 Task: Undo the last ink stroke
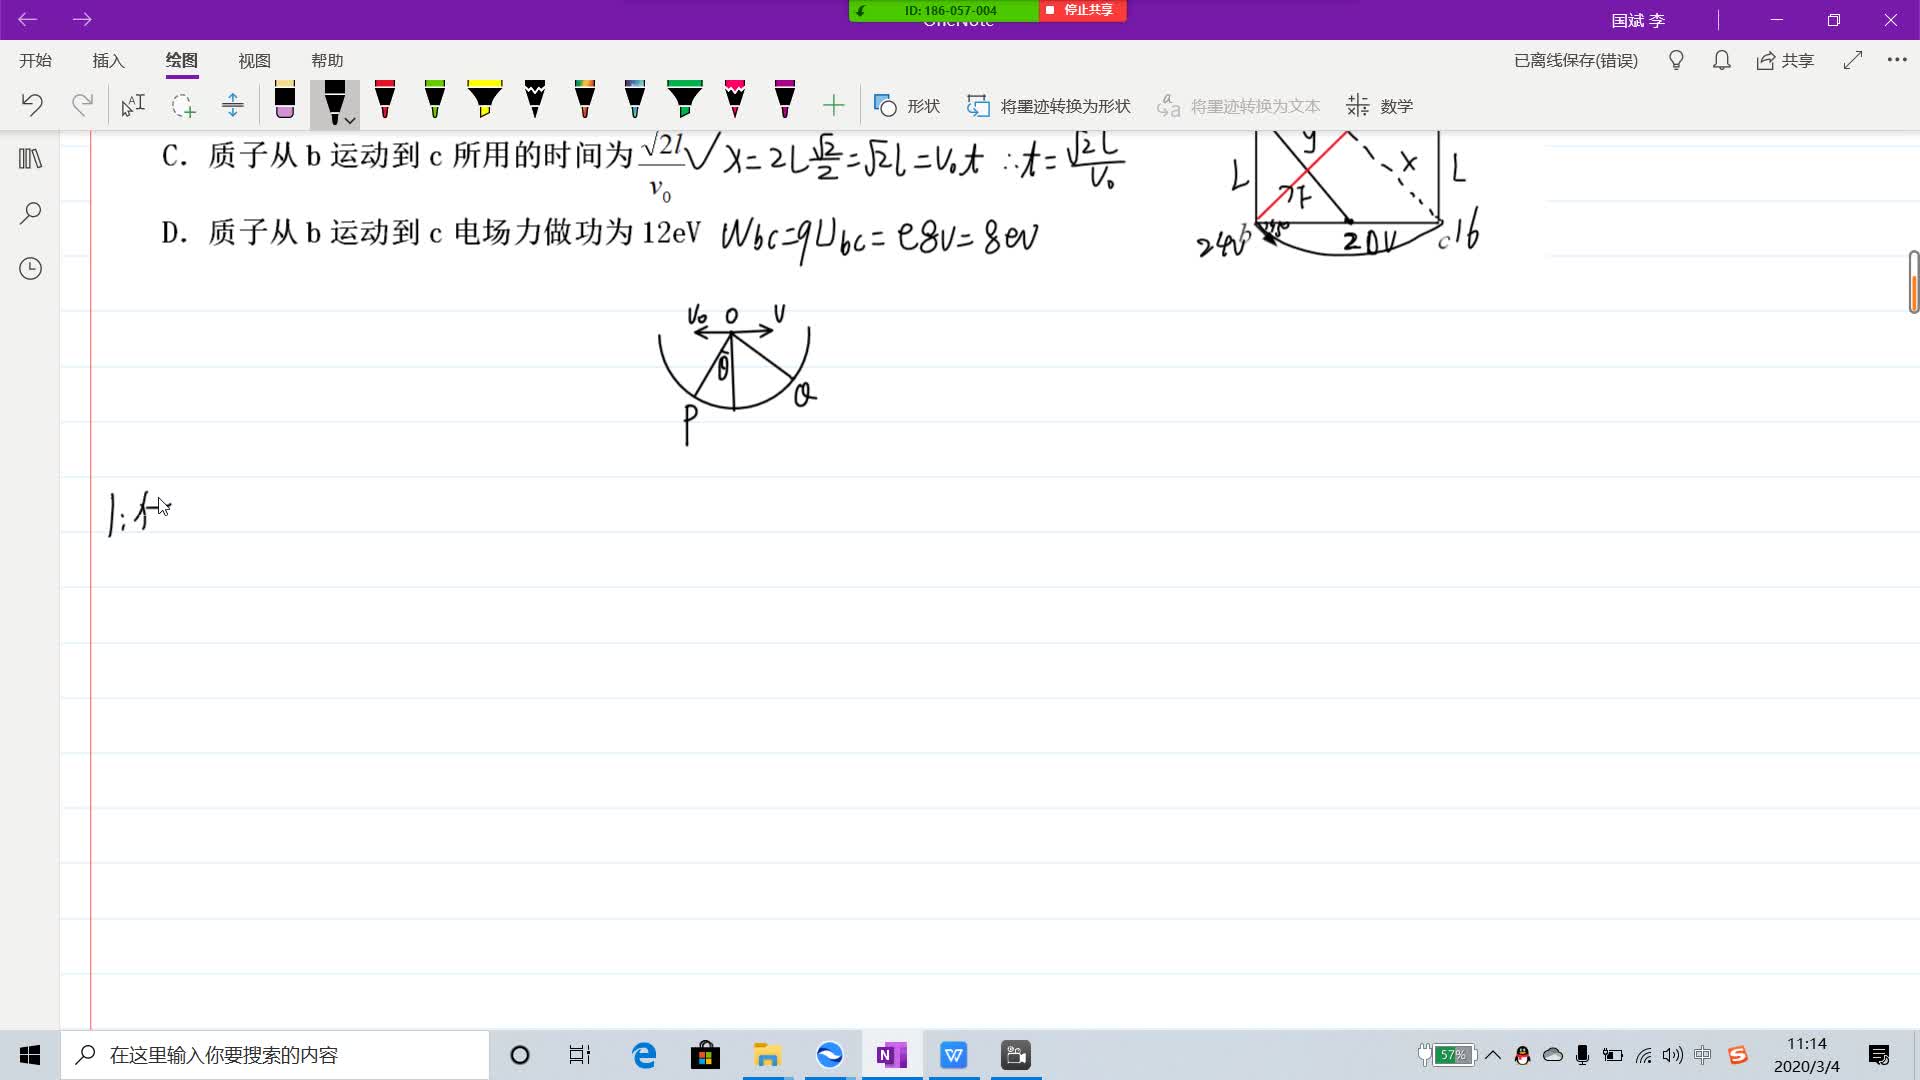click(x=32, y=105)
